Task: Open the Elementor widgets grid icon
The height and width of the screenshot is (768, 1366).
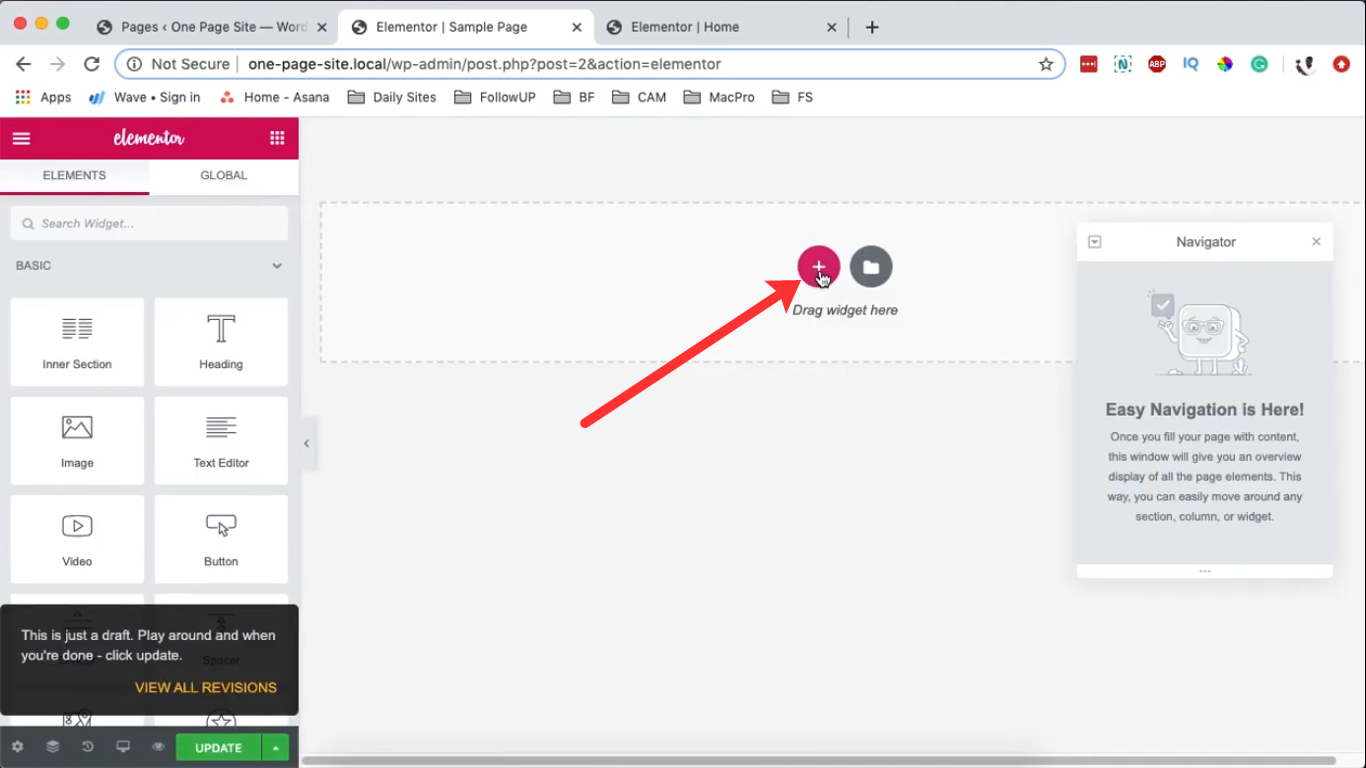Action: 277,138
